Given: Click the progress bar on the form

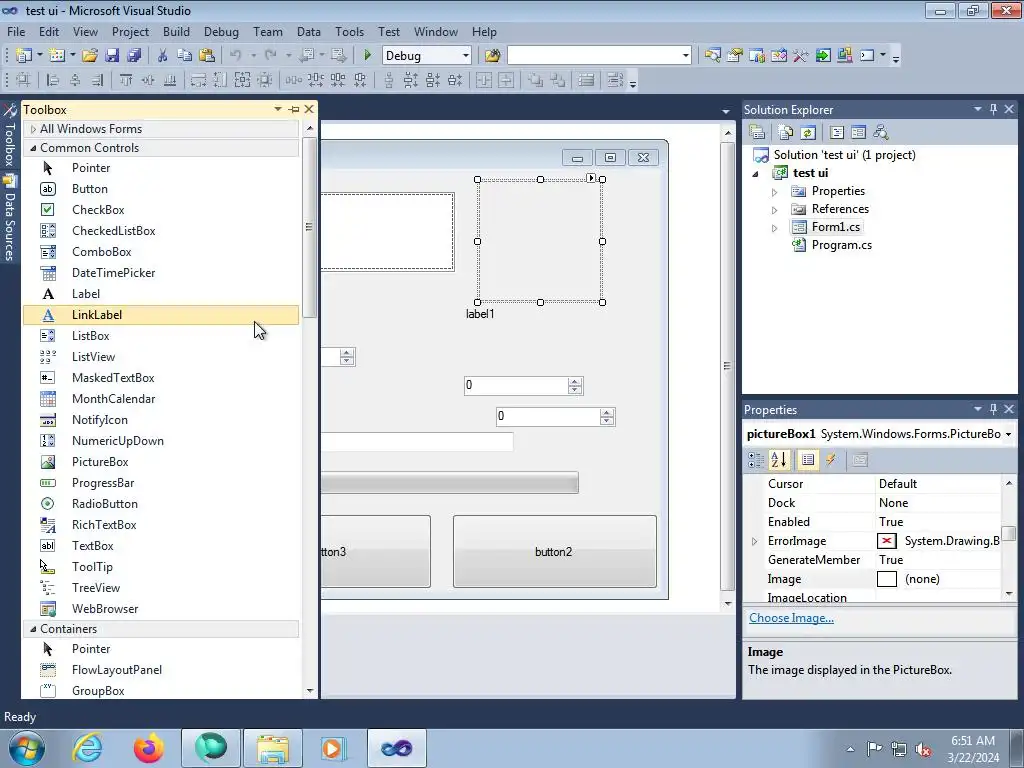Looking at the screenshot, I should [449, 483].
